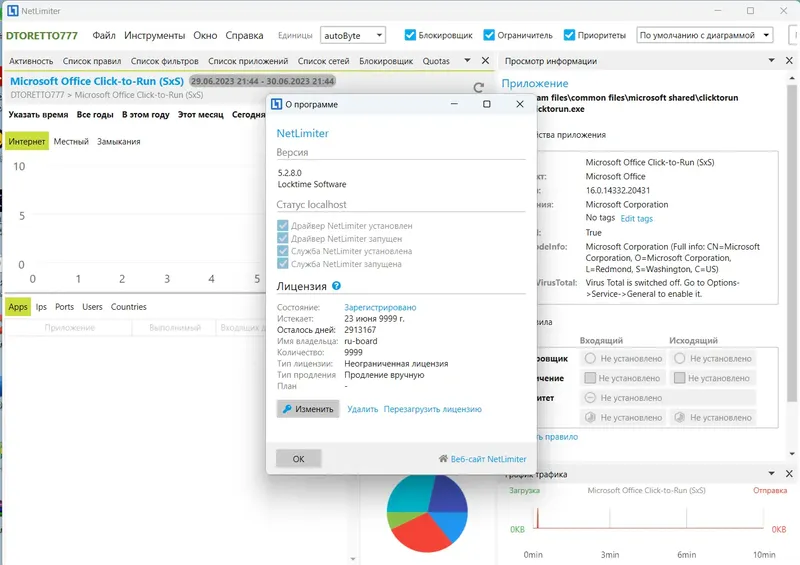Click the NetLimiter logo icon in the main title bar
Image resolution: width=800 pixels, height=565 pixels.
pyautogui.click(x=12, y=10)
